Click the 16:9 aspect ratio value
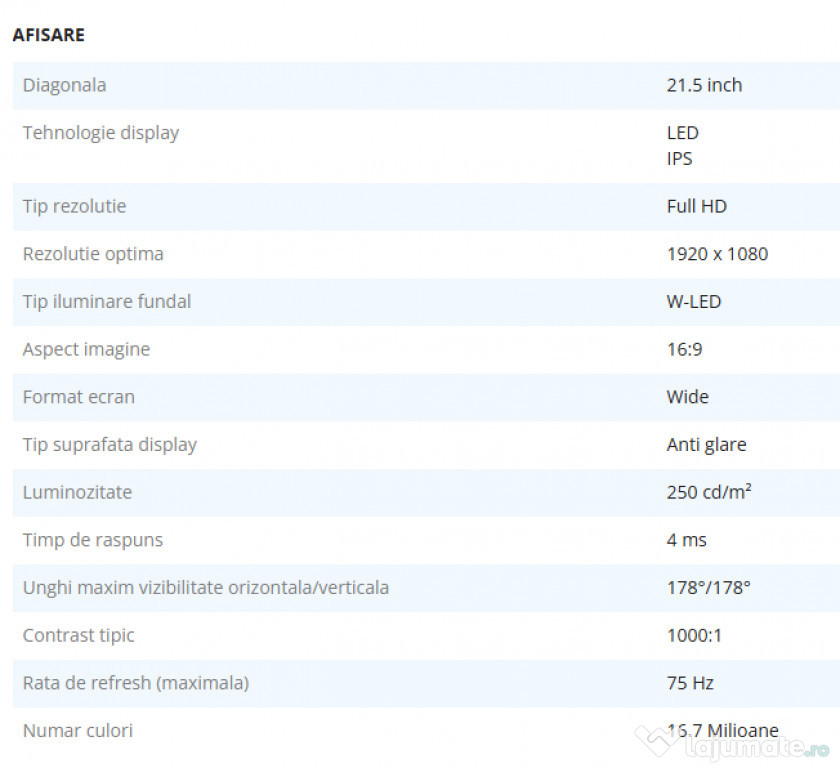The height and width of the screenshot is (768, 840). click(x=684, y=349)
